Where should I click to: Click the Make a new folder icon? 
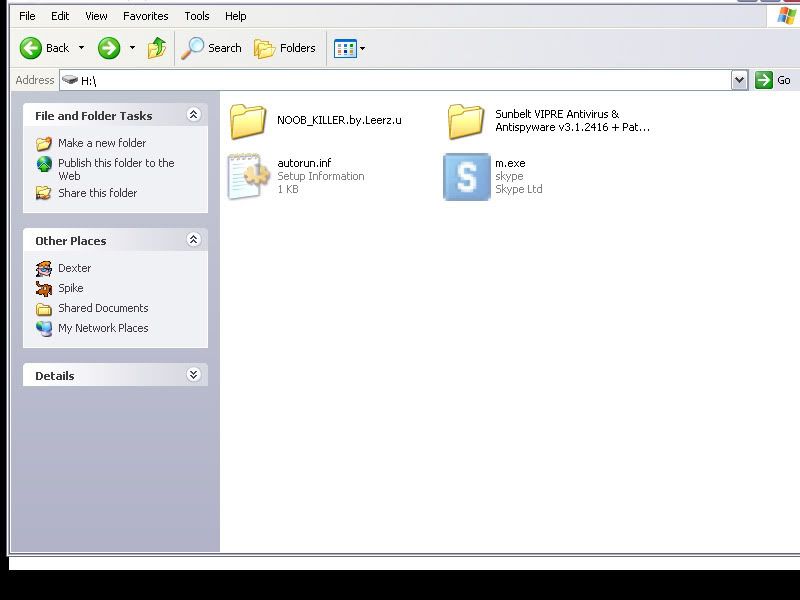tap(44, 143)
